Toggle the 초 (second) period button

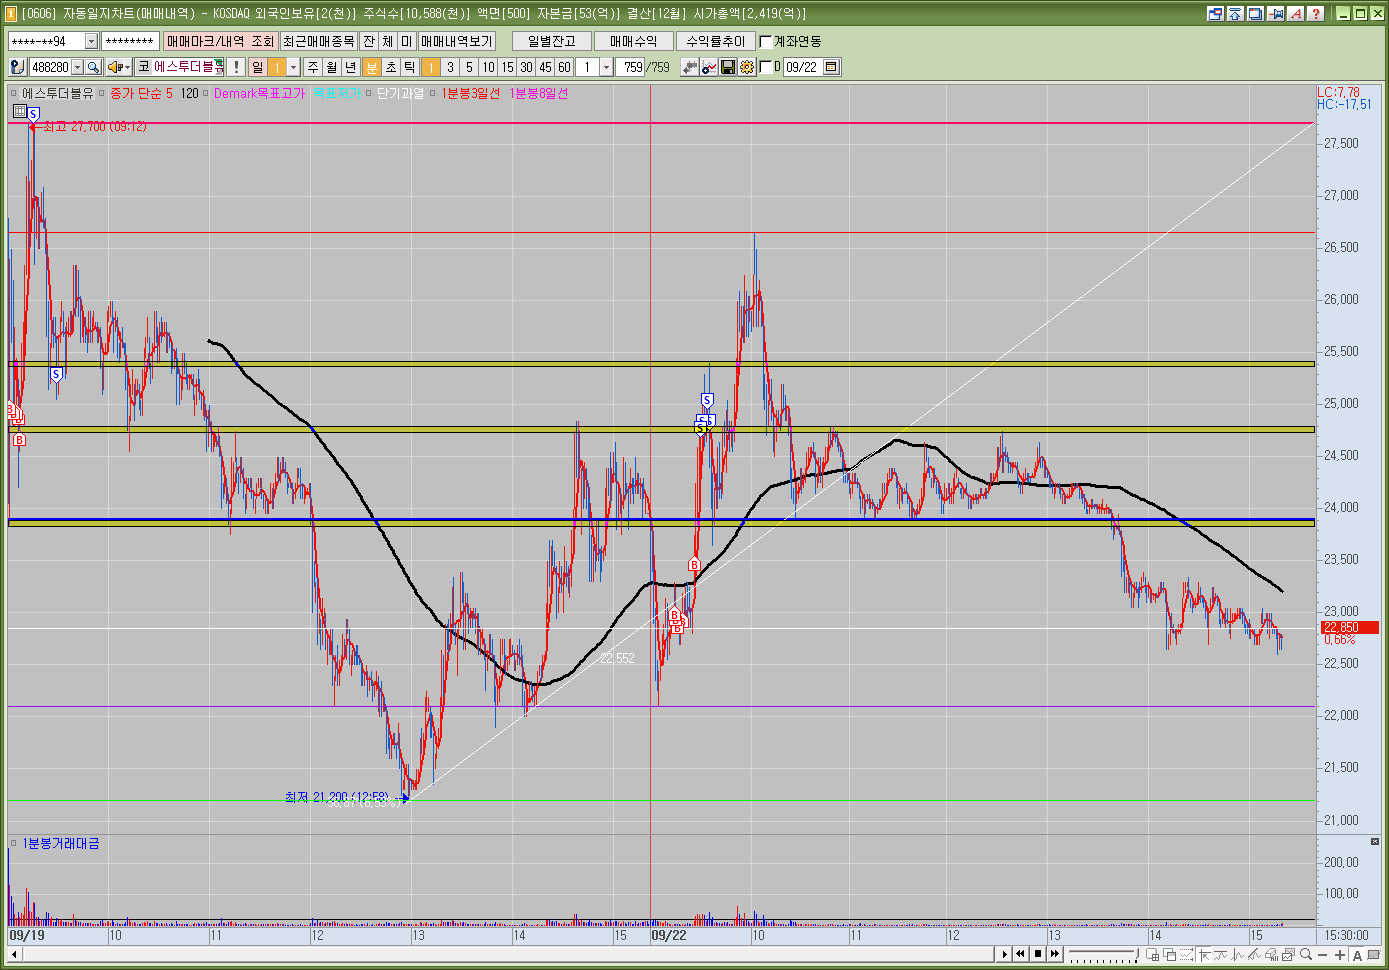pyautogui.click(x=390, y=67)
